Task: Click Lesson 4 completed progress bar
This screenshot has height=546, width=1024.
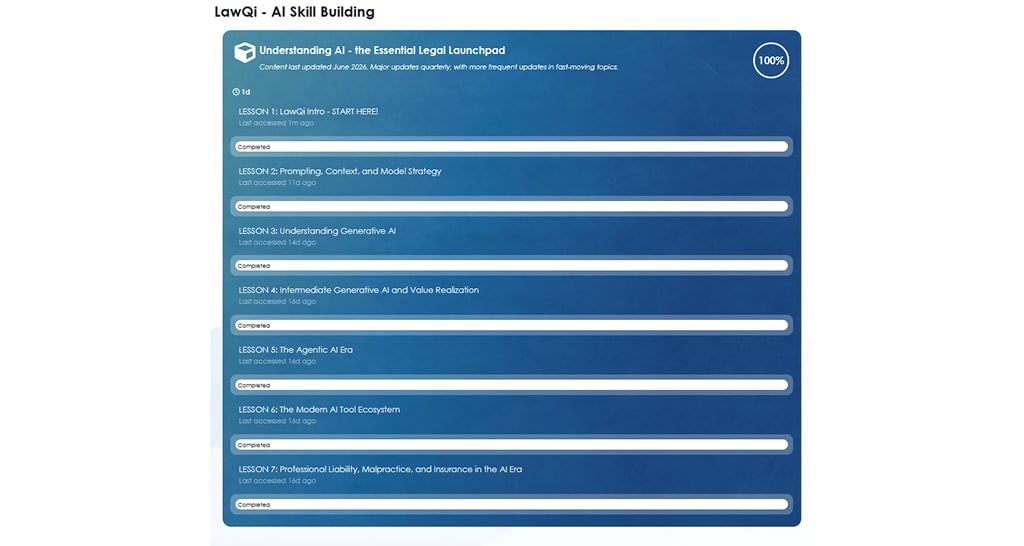Action: click(x=511, y=325)
